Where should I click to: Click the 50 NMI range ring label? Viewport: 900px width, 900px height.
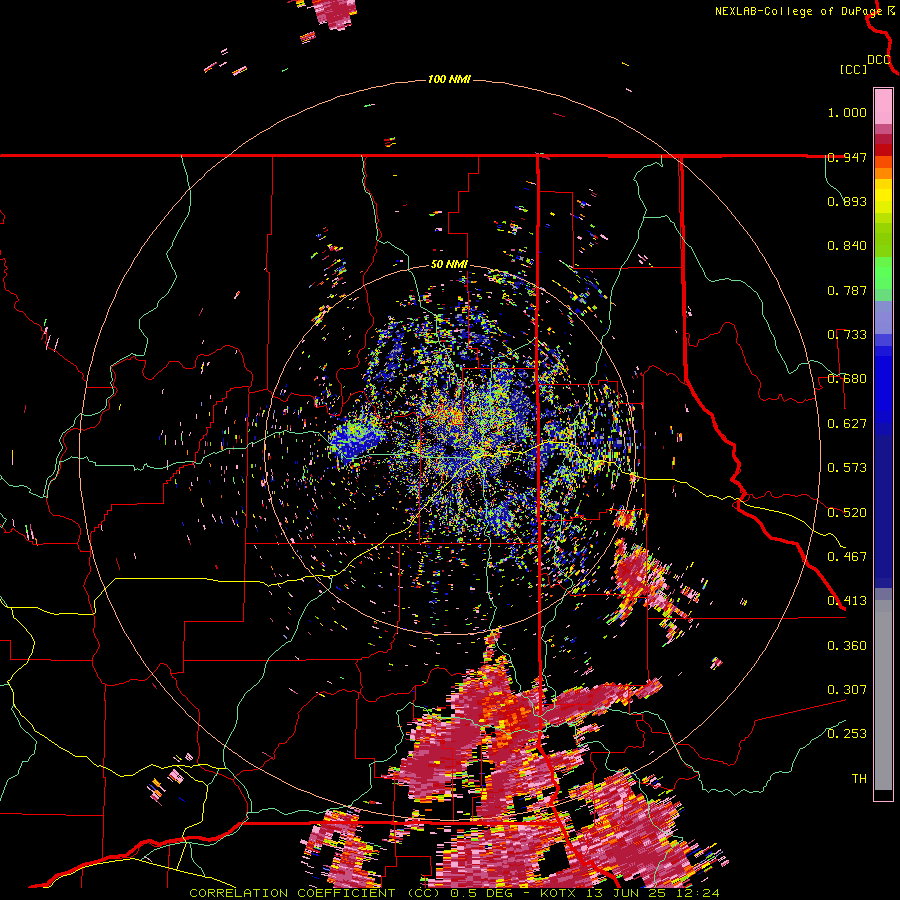pyautogui.click(x=449, y=265)
